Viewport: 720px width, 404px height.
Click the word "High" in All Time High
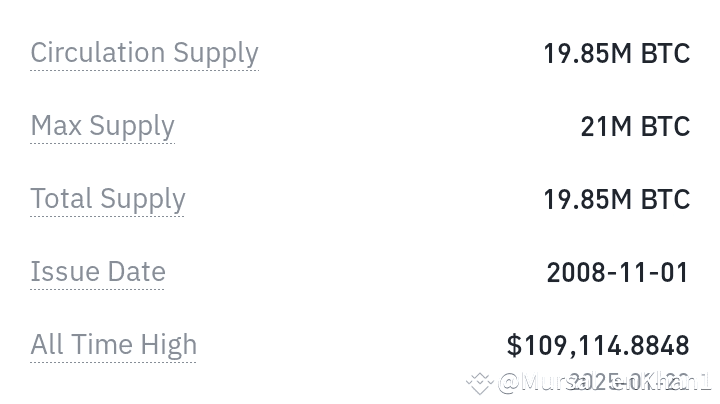pos(168,345)
